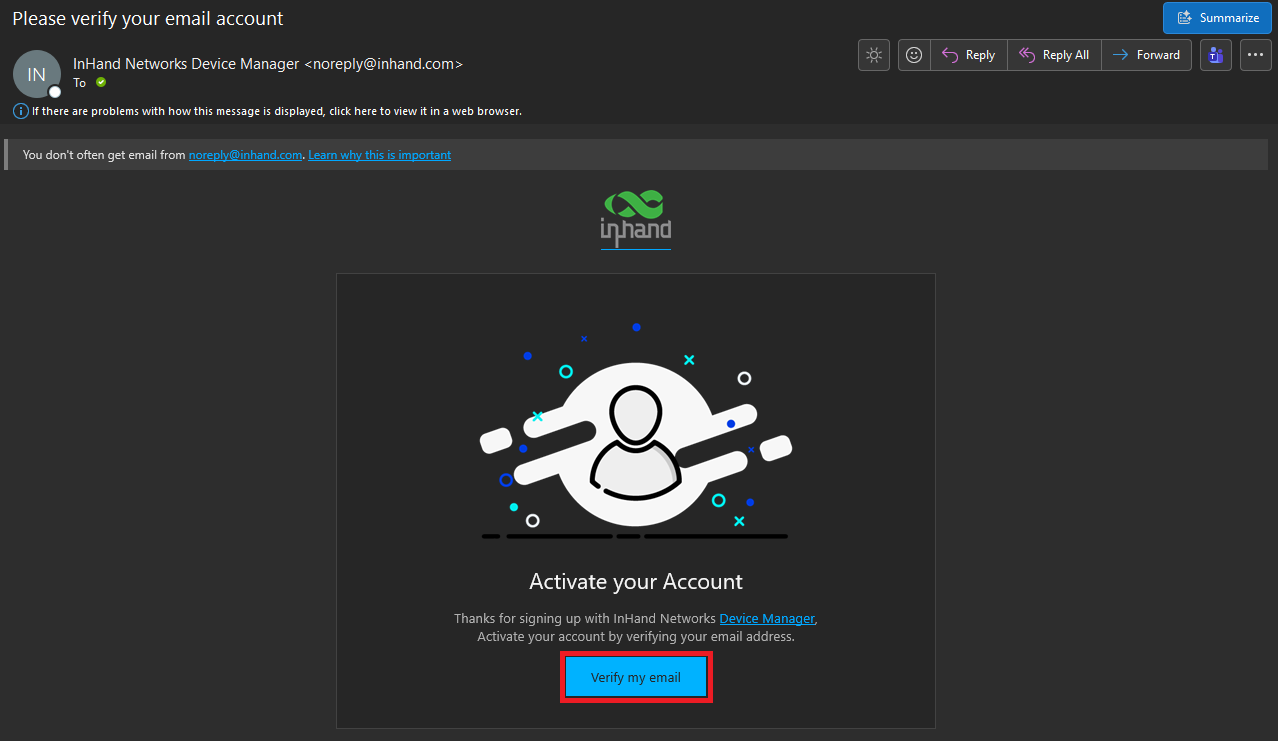Switch theme with the sun icon
Image resolution: width=1278 pixels, height=741 pixels.
pyautogui.click(x=874, y=55)
